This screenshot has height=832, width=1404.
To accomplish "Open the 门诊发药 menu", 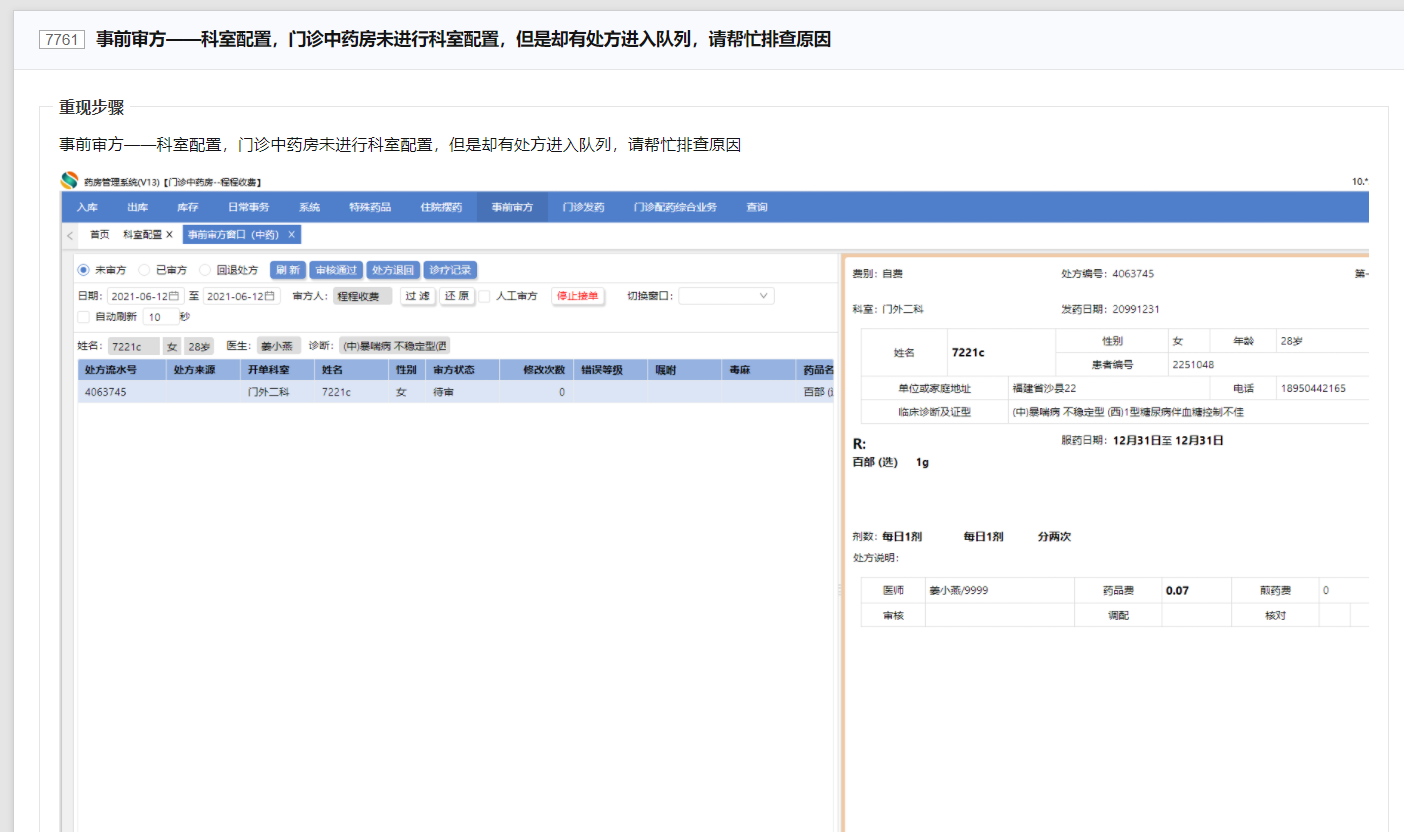I will (x=583, y=207).
